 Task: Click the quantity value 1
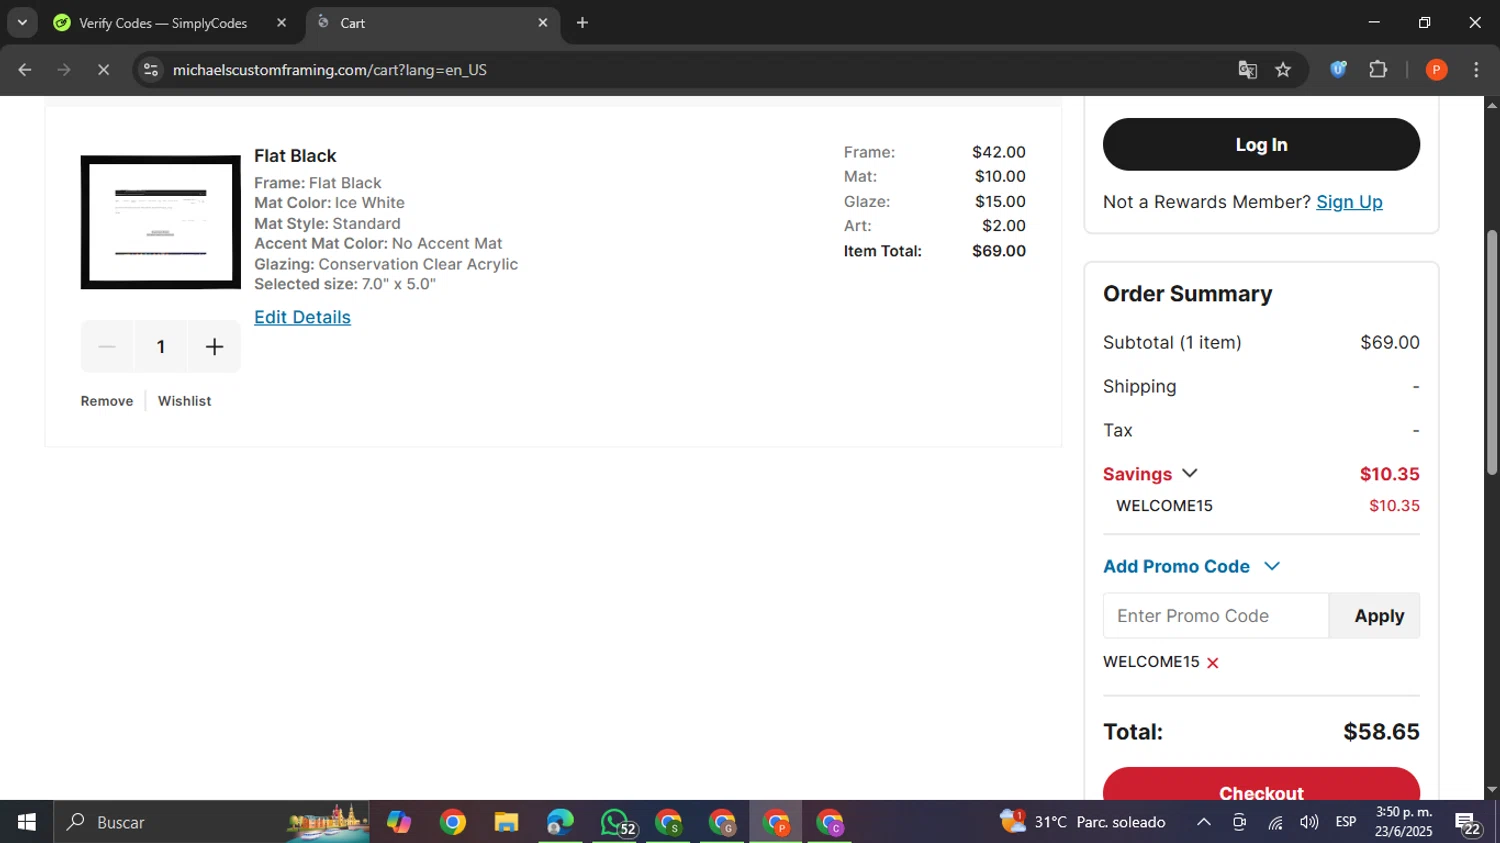[x=160, y=347]
